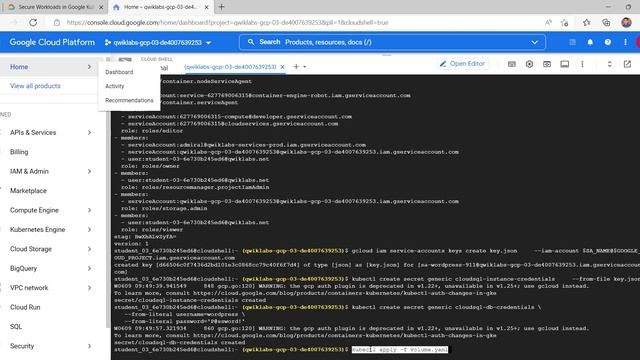Open the Cloud Shell more options menu
Image resolution: width=640 pixels, height=360 pixels.
coord(582,64)
